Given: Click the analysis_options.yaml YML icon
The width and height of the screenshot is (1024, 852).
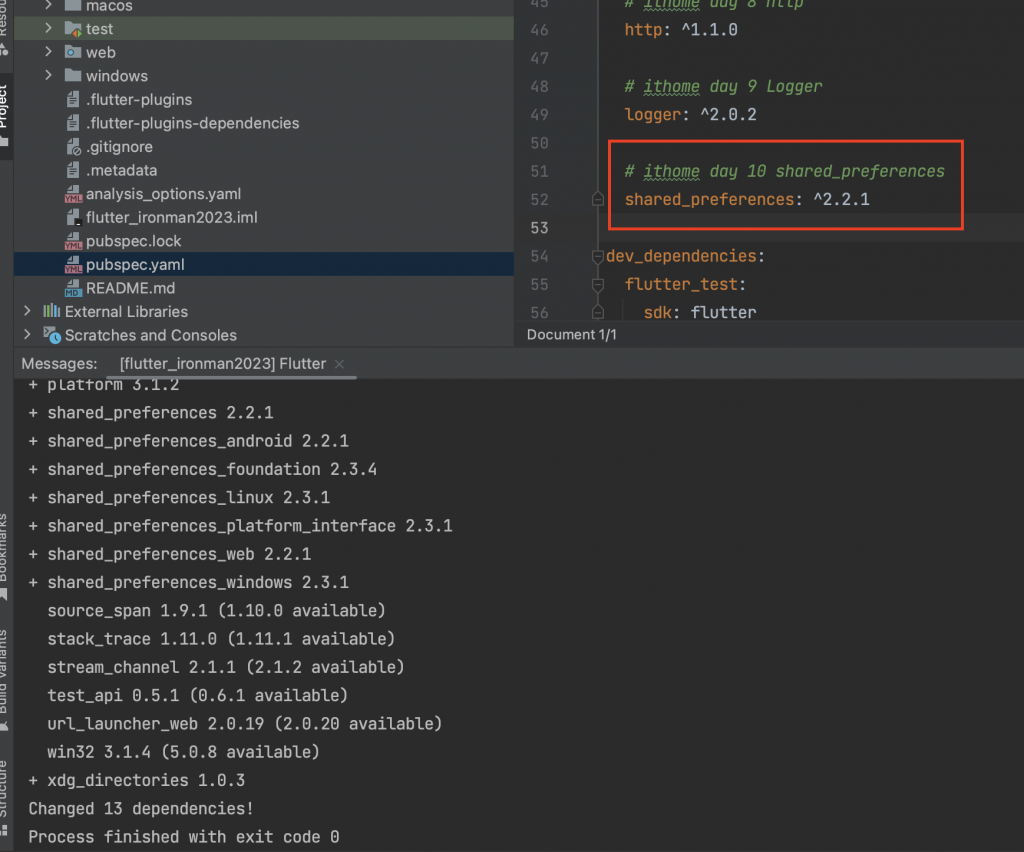Looking at the screenshot, I should pyautogui.click(x=73, y=194).
